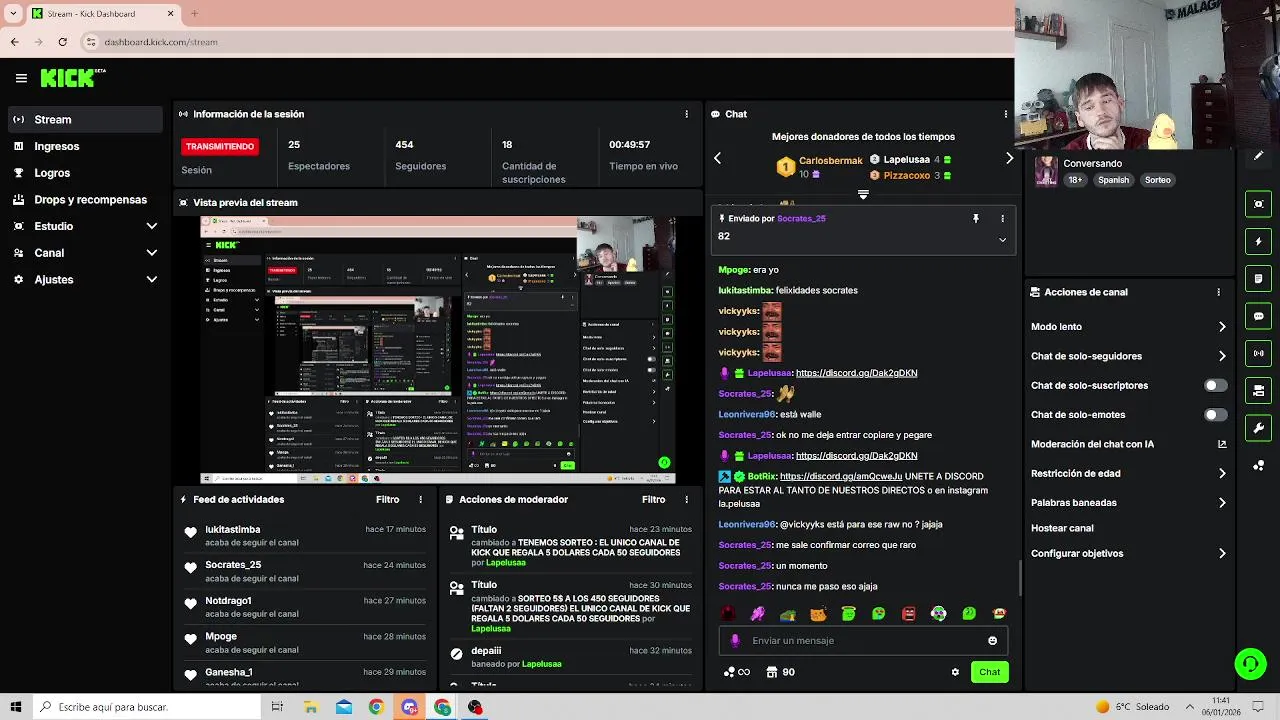1280x720 pixels.
Task: Click the 18+ stream tag
Action: 1075,180
